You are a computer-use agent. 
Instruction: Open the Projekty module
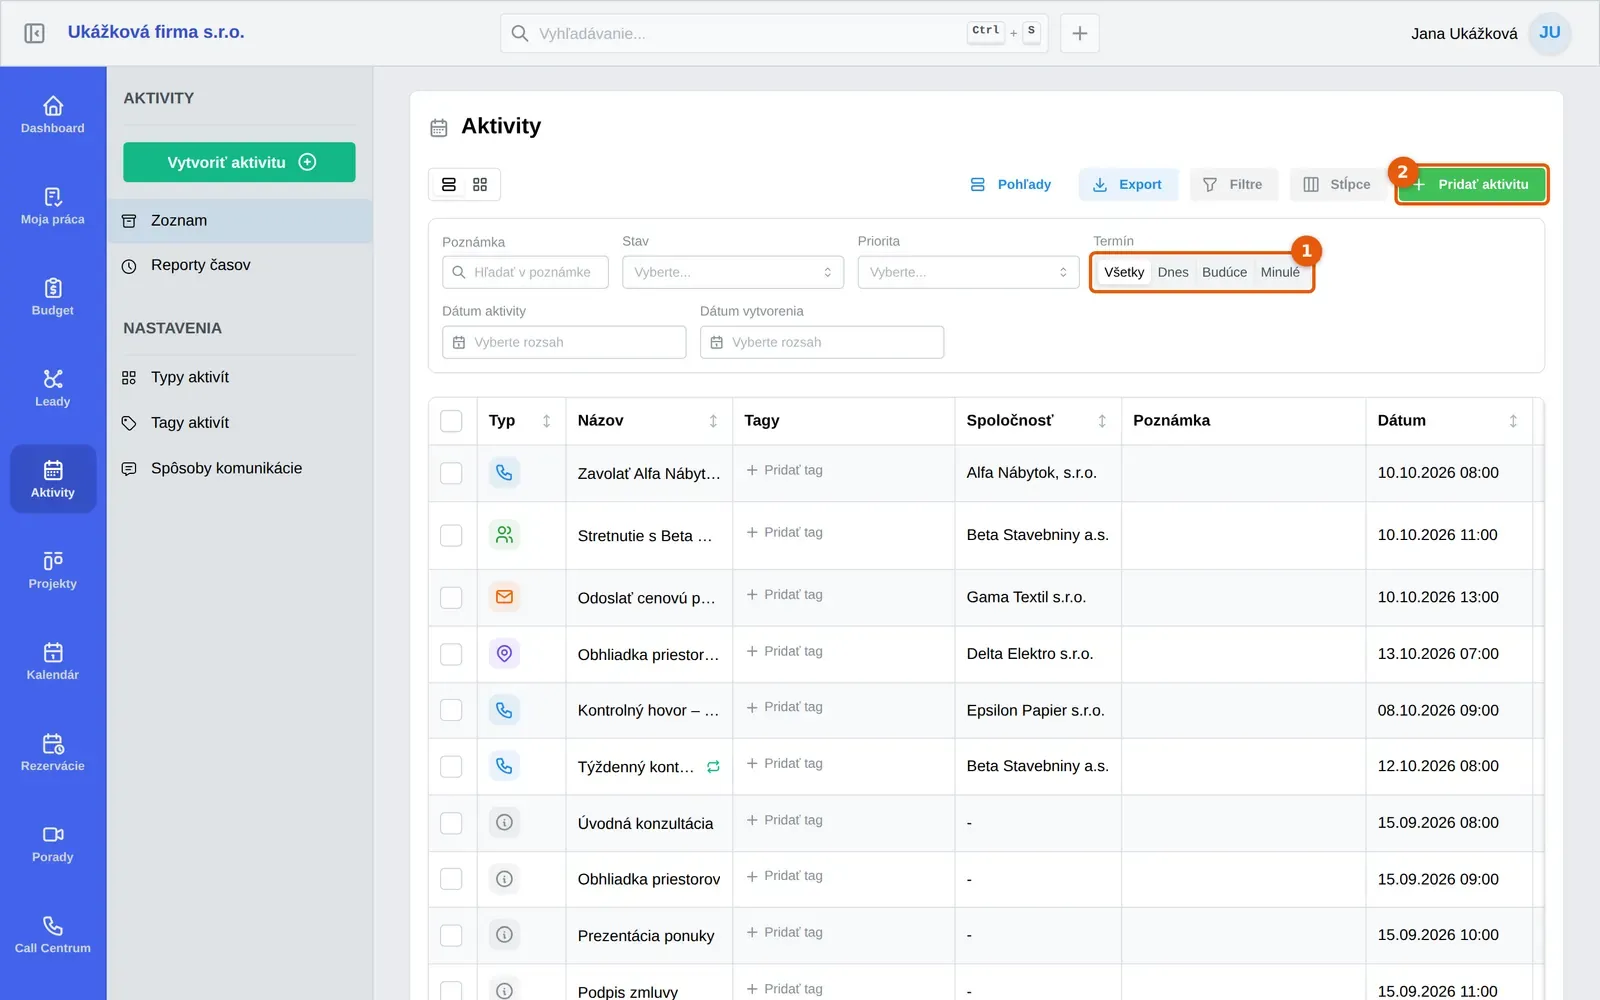click(x=53, y=570)
